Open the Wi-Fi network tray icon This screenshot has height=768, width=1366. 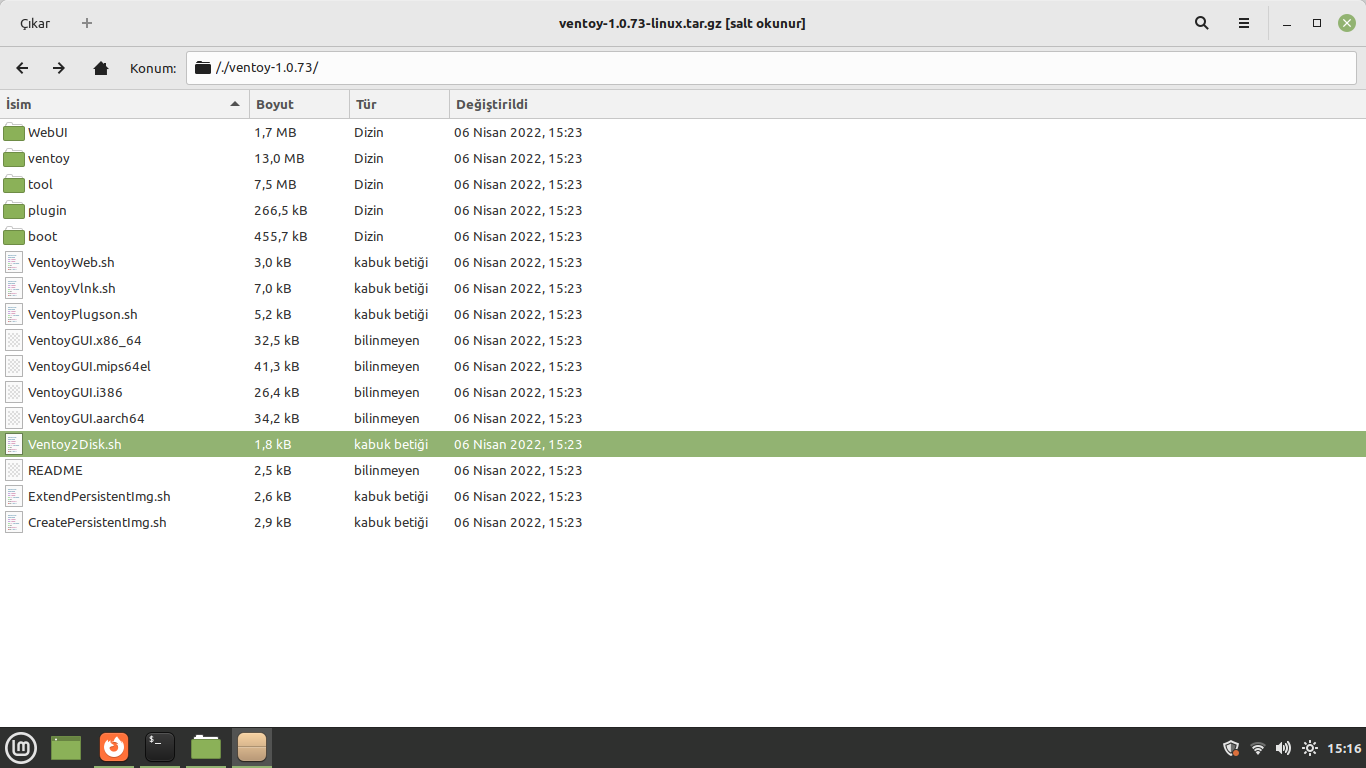click(1258, 748)
